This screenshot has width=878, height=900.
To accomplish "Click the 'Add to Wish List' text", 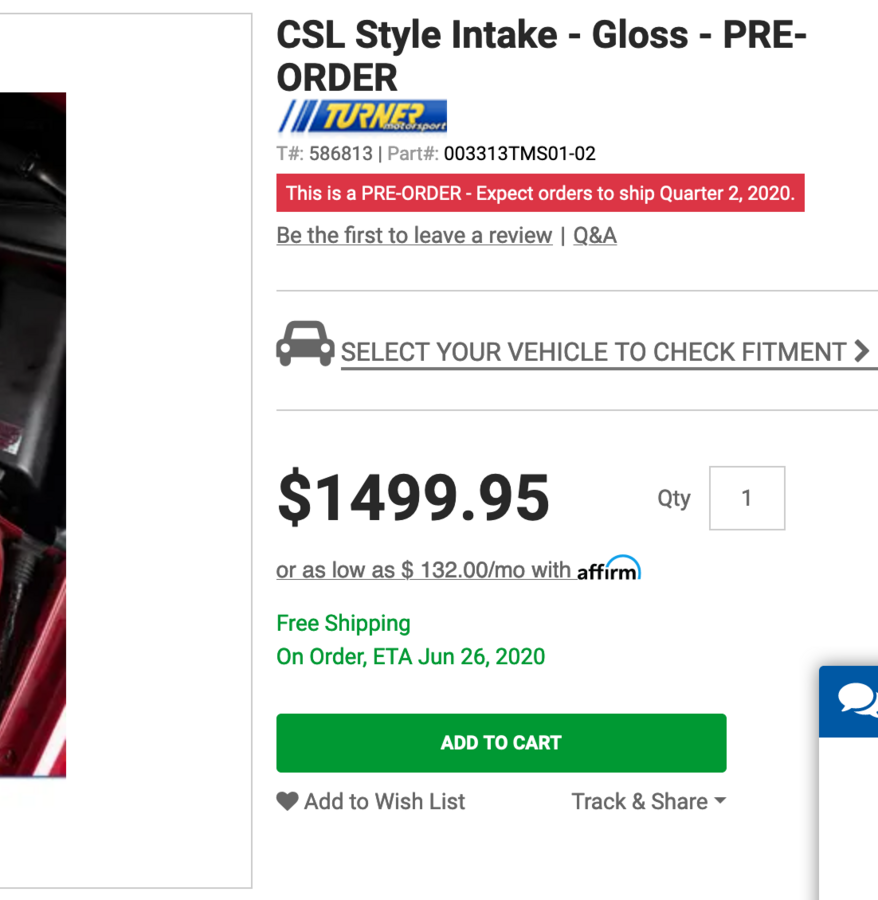I will (385, 801).
